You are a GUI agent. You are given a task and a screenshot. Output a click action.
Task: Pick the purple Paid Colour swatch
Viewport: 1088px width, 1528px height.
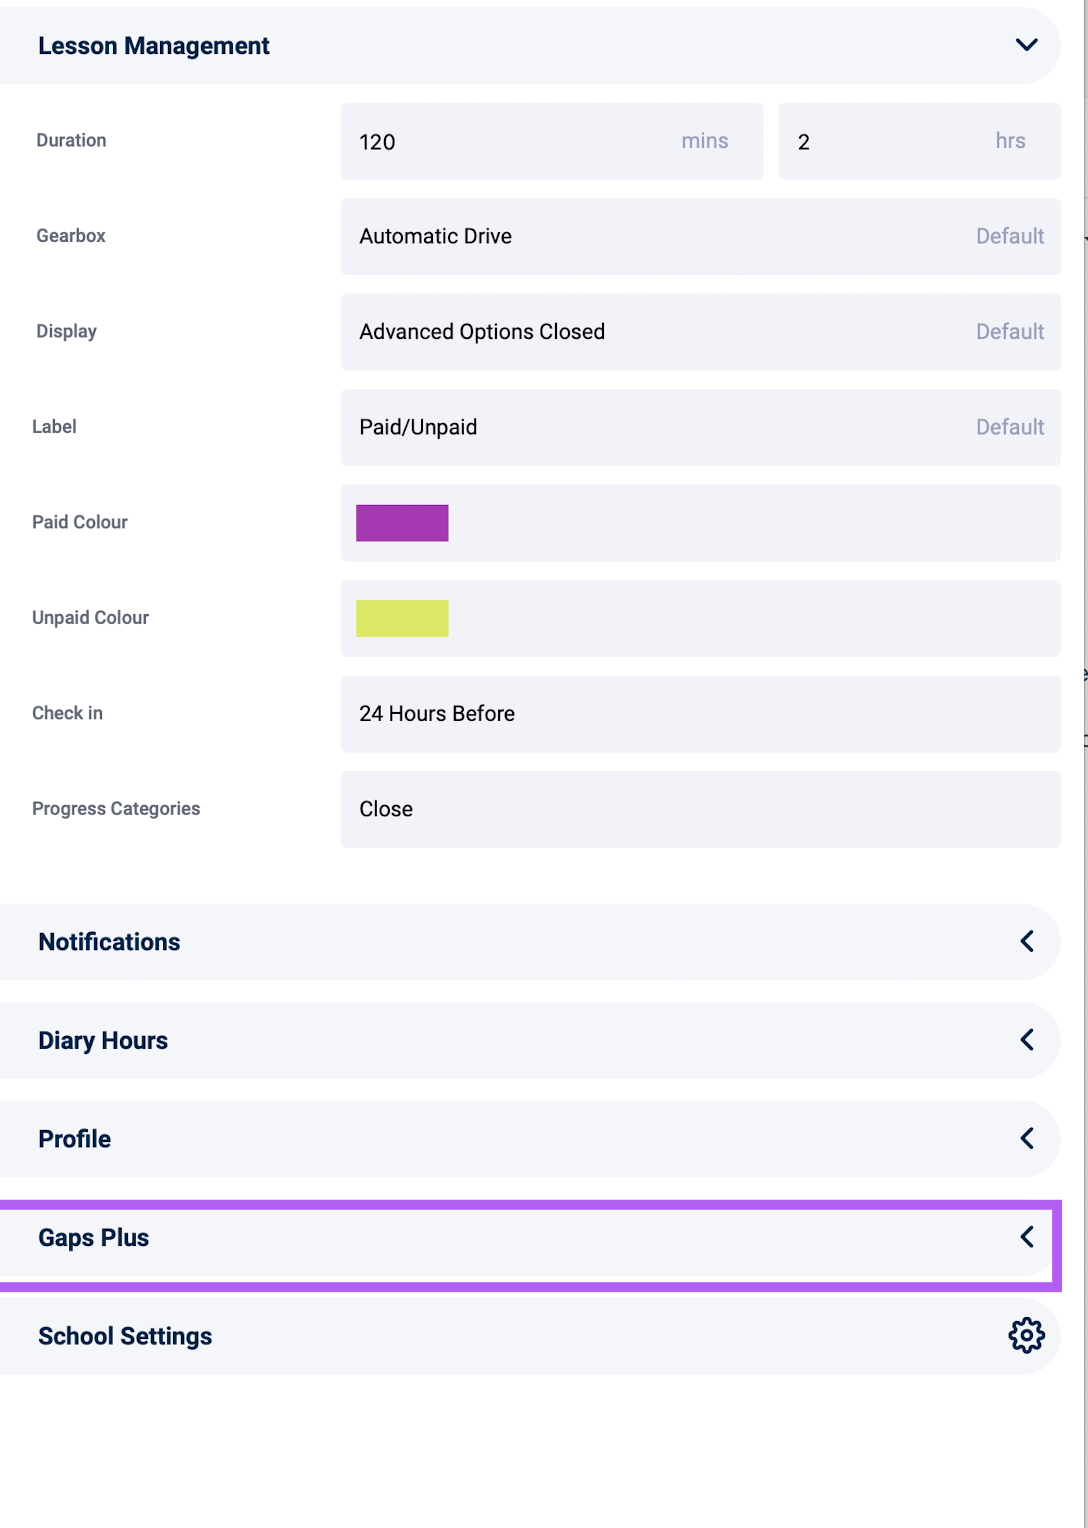(x=402, y=523)
